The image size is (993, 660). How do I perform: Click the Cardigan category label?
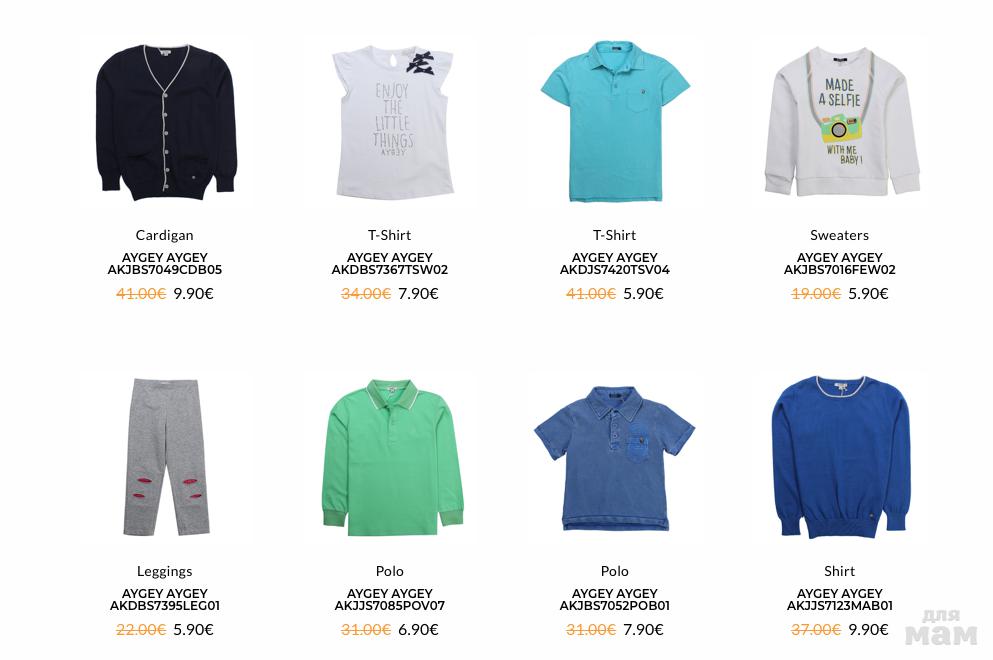(165, 235)
